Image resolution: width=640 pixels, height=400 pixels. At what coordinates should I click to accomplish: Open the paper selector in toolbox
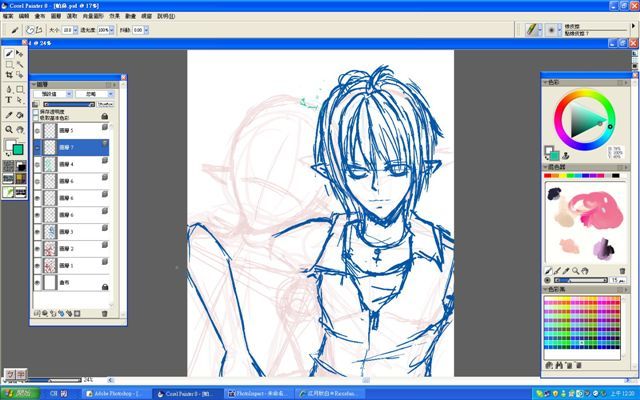(x=8, y=166)
